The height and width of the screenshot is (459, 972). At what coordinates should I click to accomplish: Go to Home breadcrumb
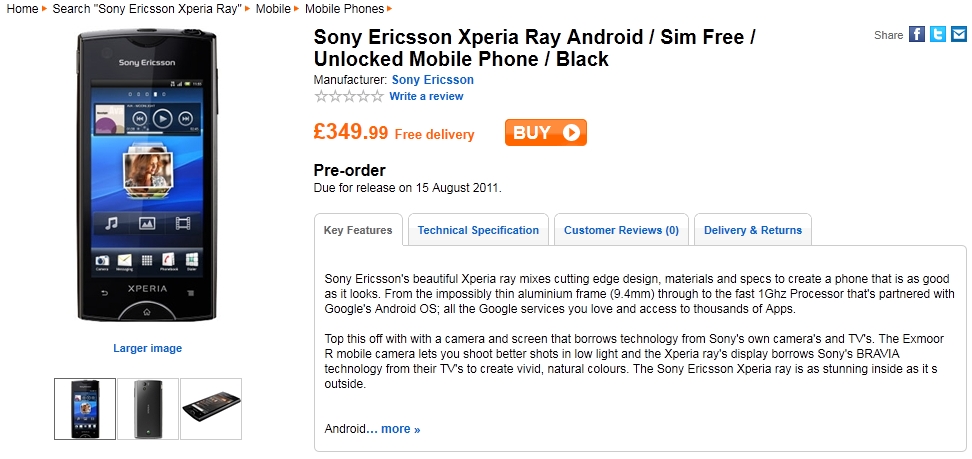pyautogui.click(x=22, y=8)
